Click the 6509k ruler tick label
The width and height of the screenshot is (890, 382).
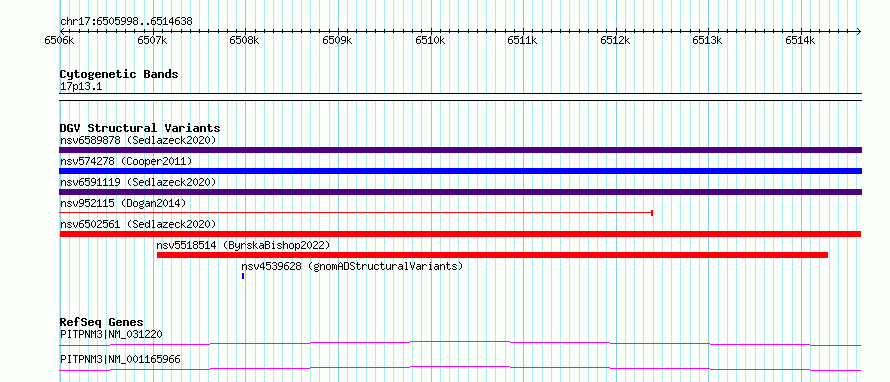[x=338, y=41]
